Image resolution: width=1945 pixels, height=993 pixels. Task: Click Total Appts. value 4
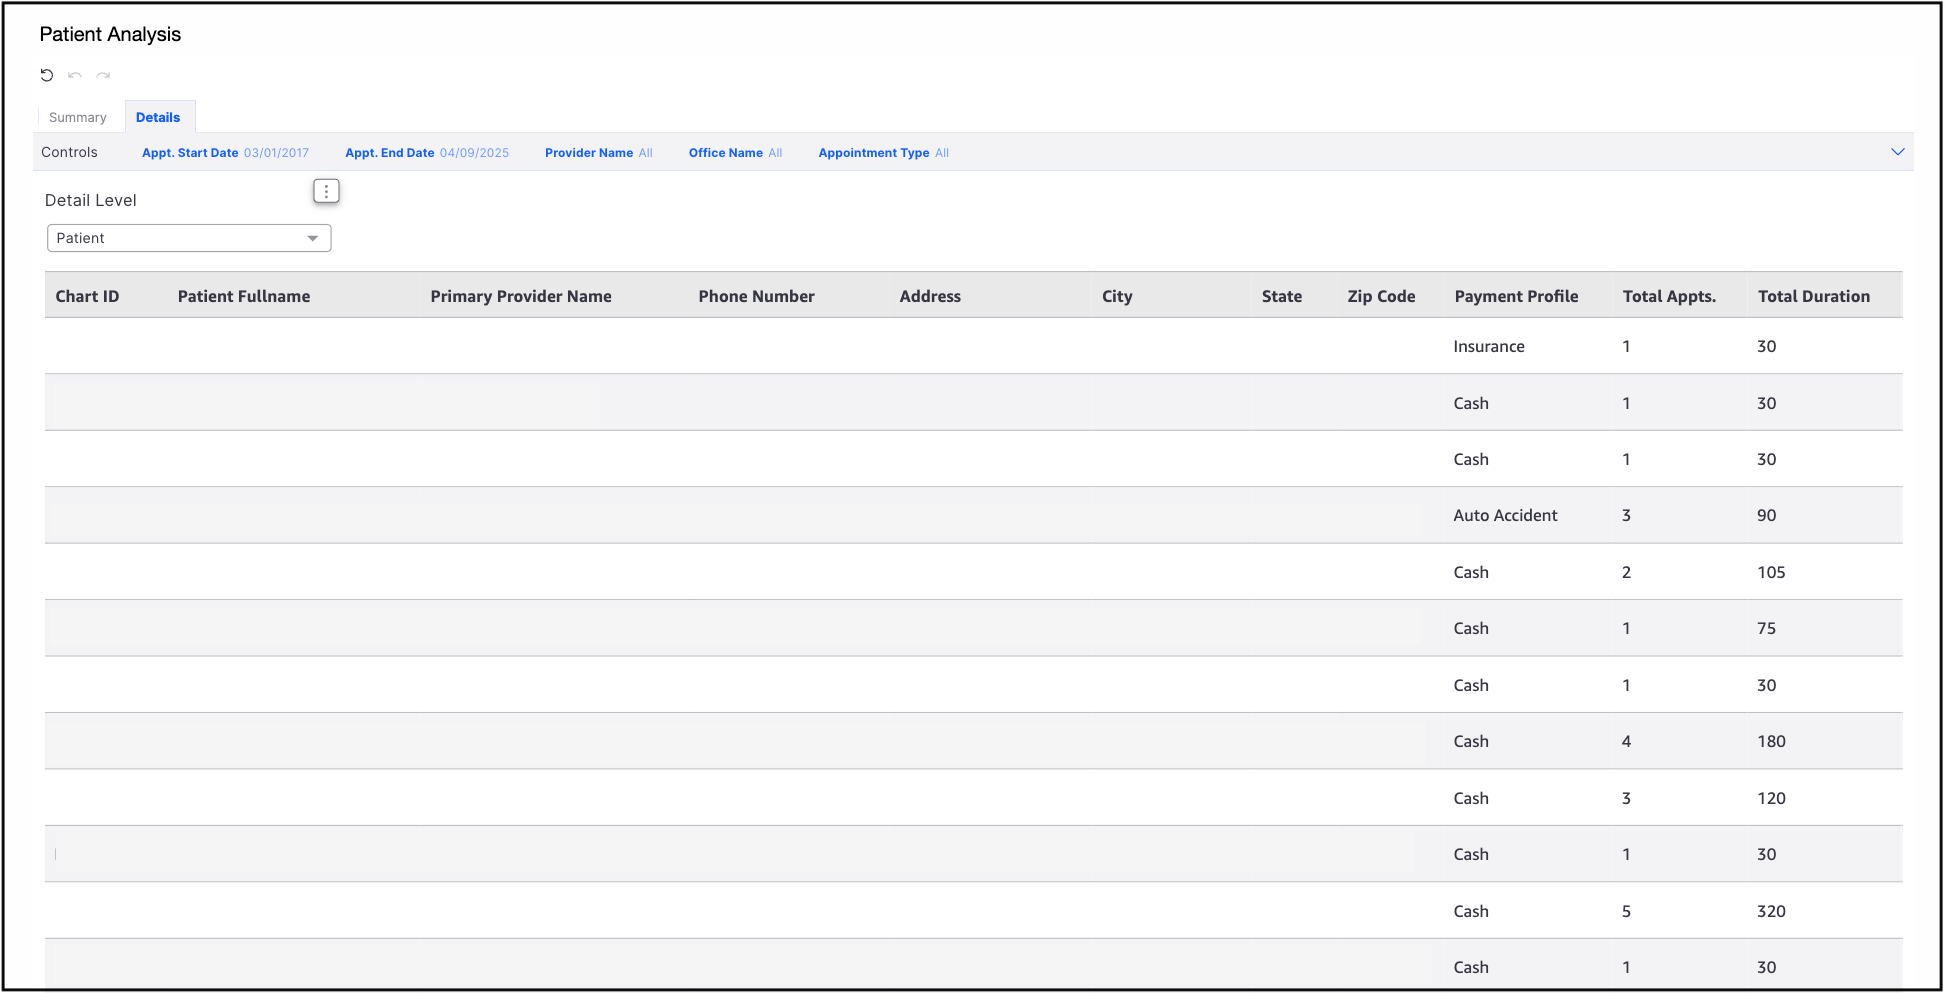pos(1626,741)
